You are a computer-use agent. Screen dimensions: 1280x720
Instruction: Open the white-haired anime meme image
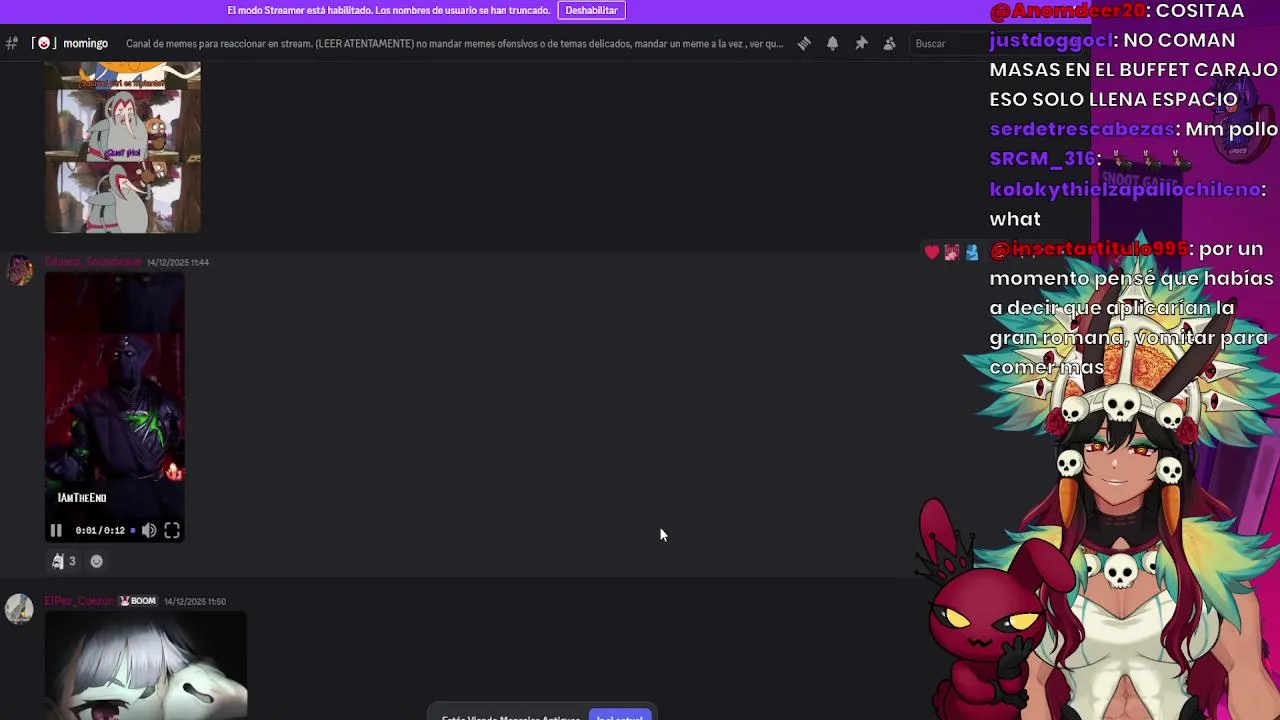(x=146, y=666)
